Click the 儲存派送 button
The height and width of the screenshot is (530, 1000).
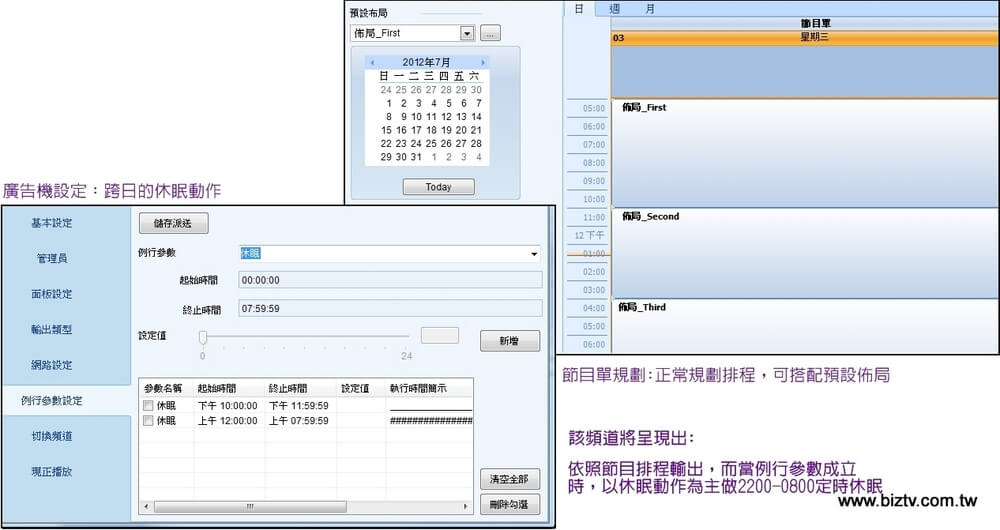173,224
